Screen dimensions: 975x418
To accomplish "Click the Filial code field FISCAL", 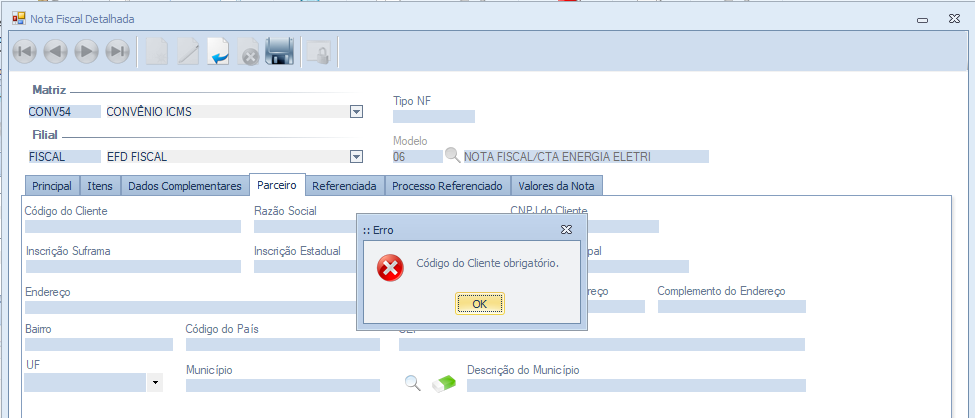I will [x=64, y=157].
